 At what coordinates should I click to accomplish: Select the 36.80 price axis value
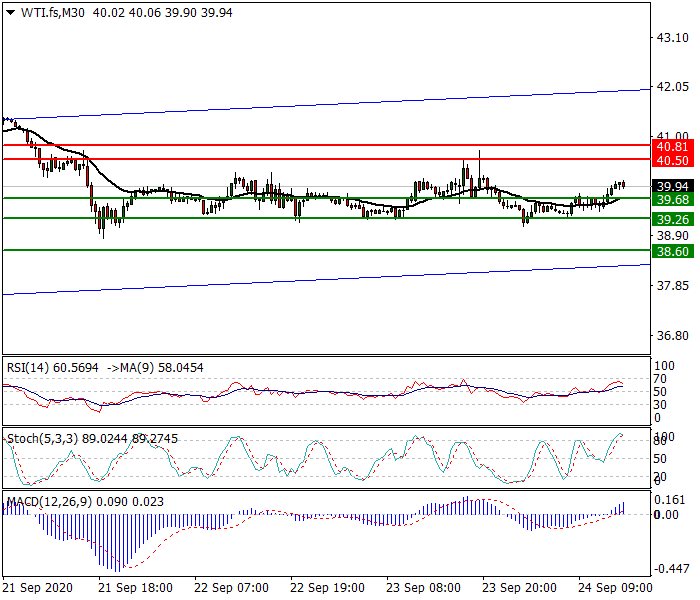[x=673, y=336]
